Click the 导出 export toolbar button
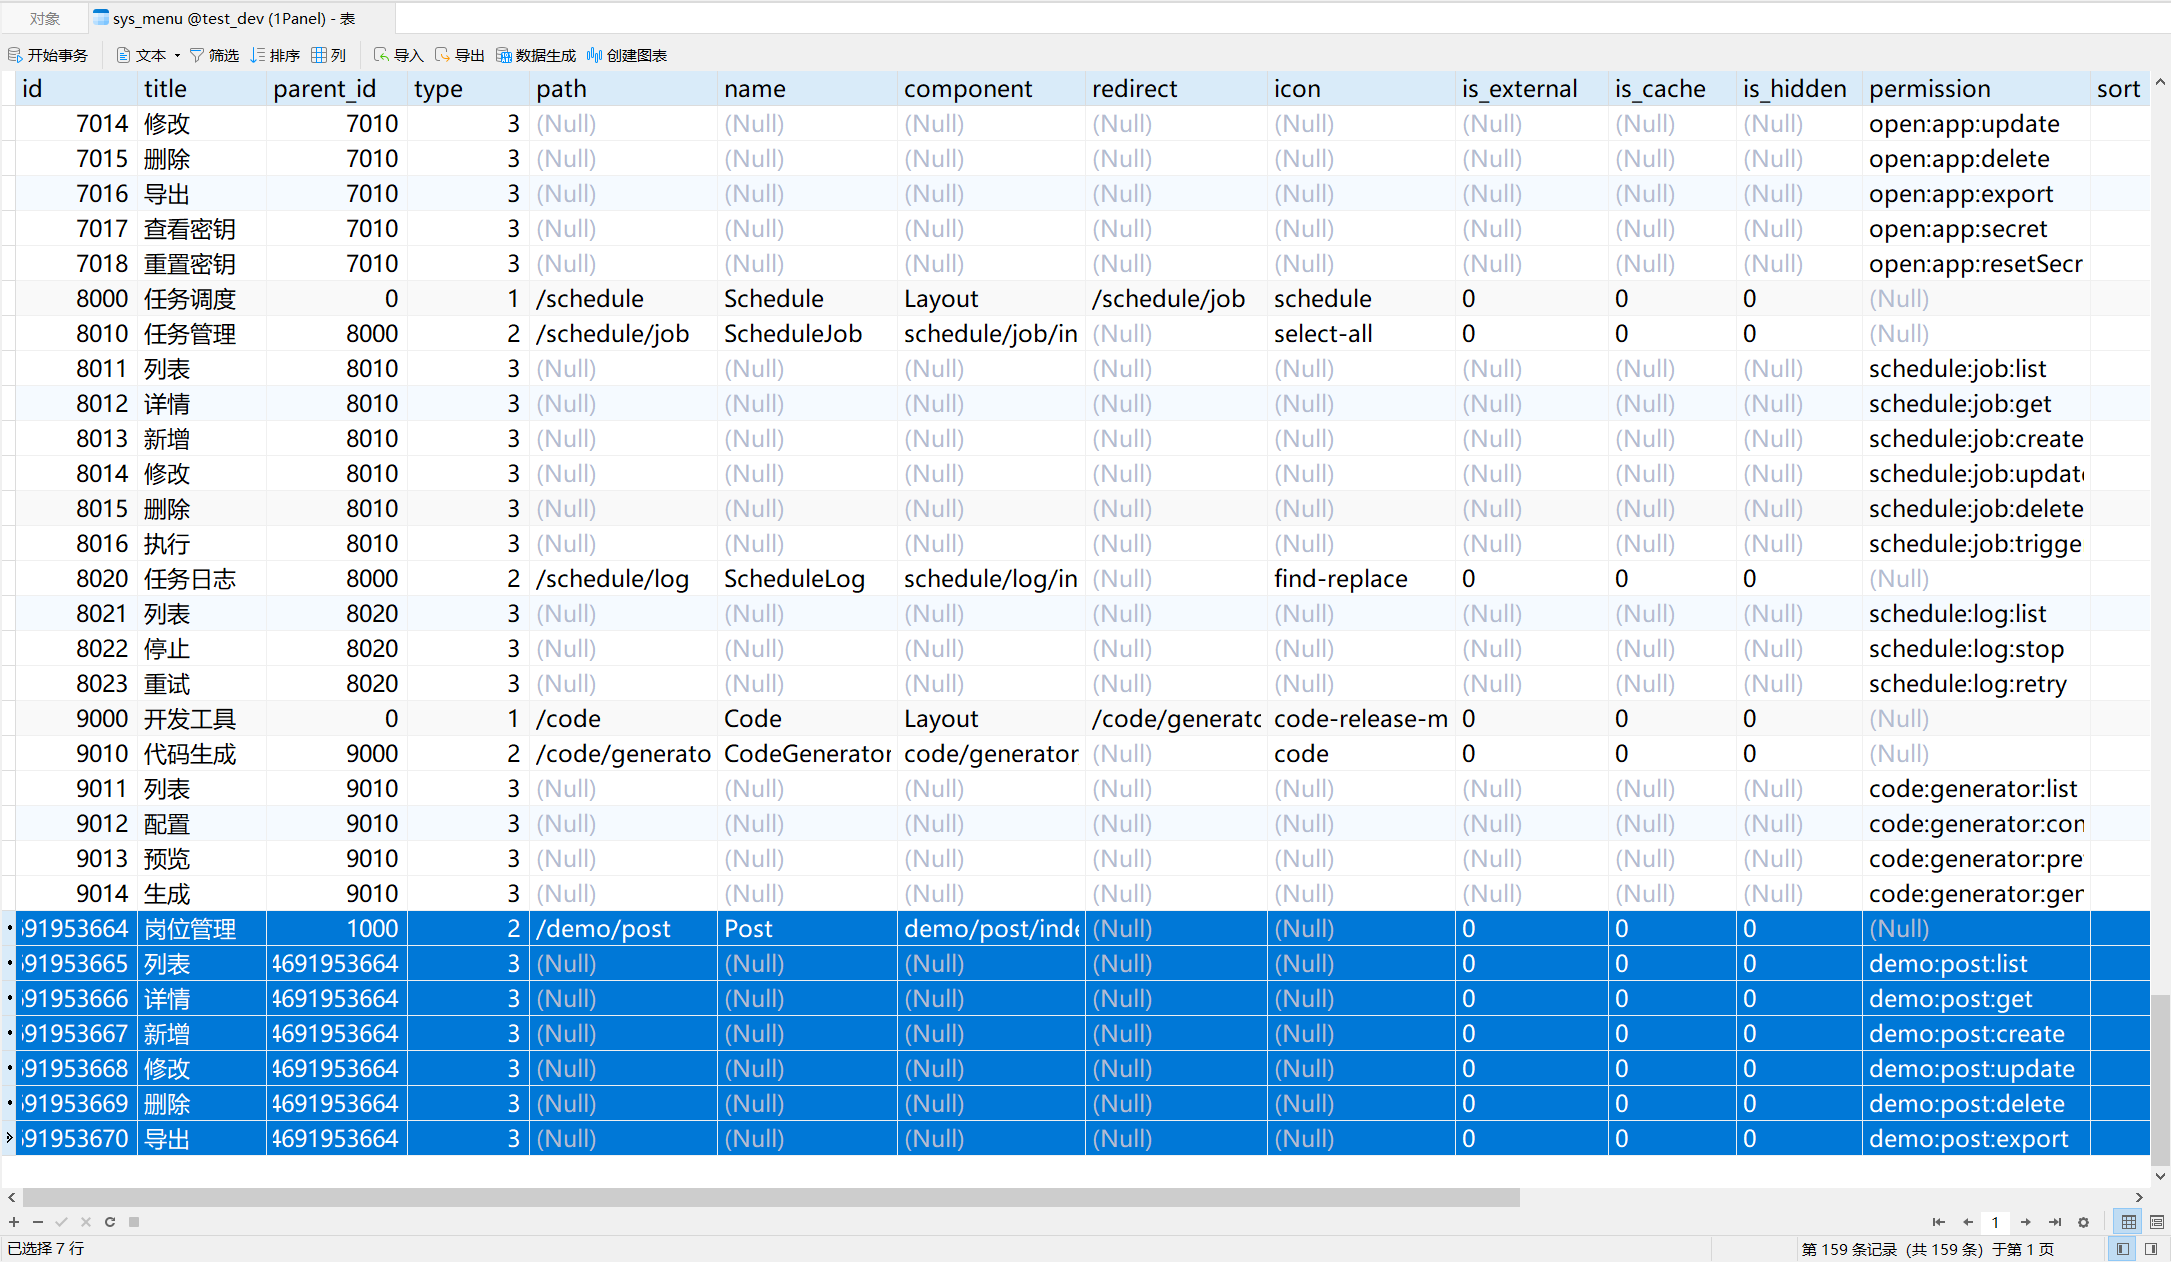 459,55
